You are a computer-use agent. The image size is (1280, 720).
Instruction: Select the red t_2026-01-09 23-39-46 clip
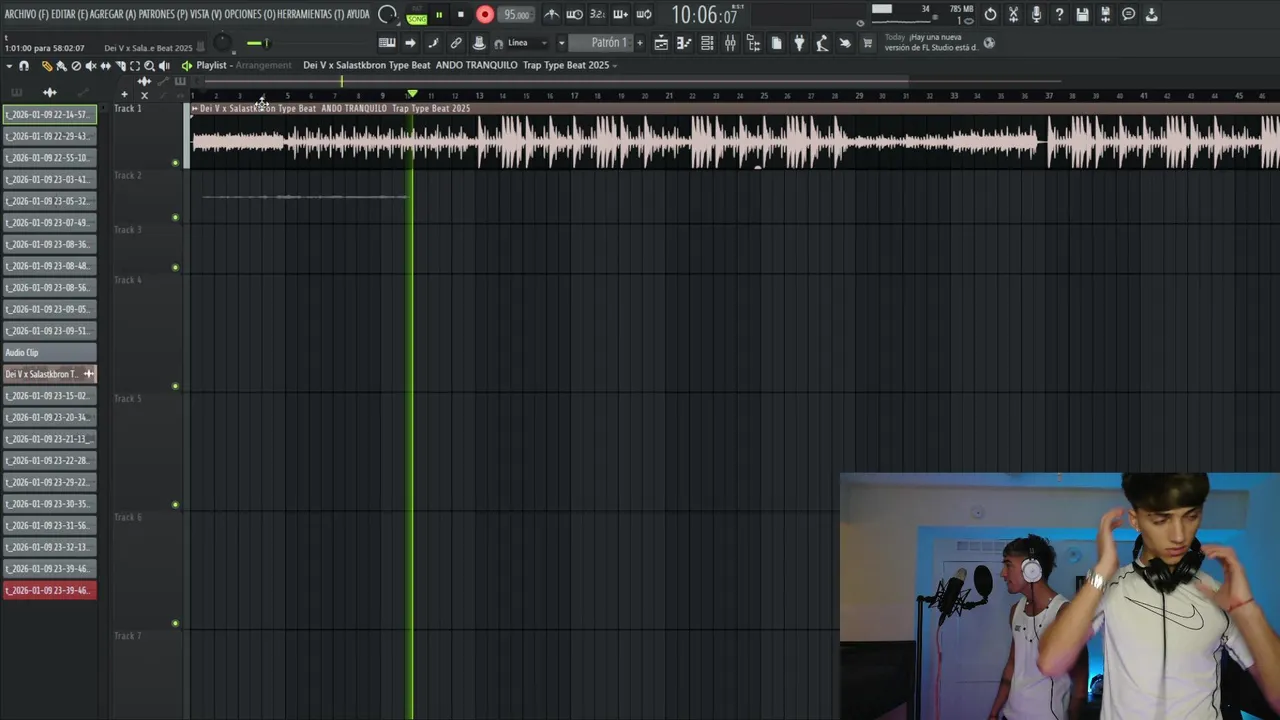pyautogui.click(x=49, y=590)
